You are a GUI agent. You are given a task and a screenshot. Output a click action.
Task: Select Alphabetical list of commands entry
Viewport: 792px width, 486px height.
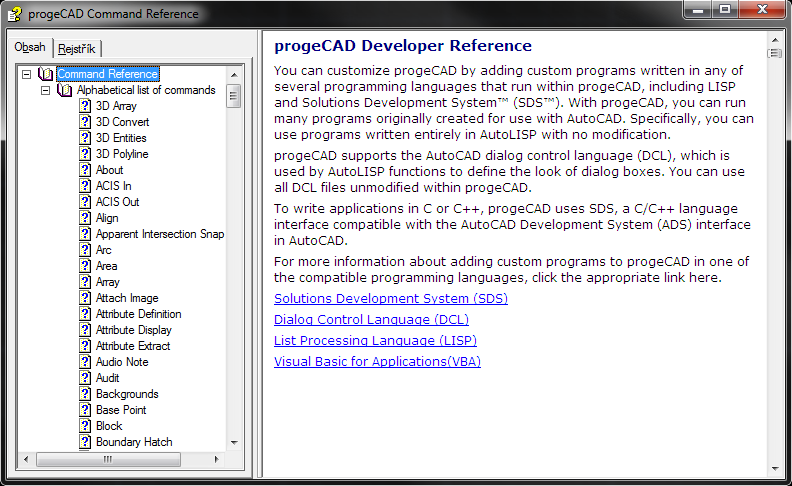[x=146, y=90]
